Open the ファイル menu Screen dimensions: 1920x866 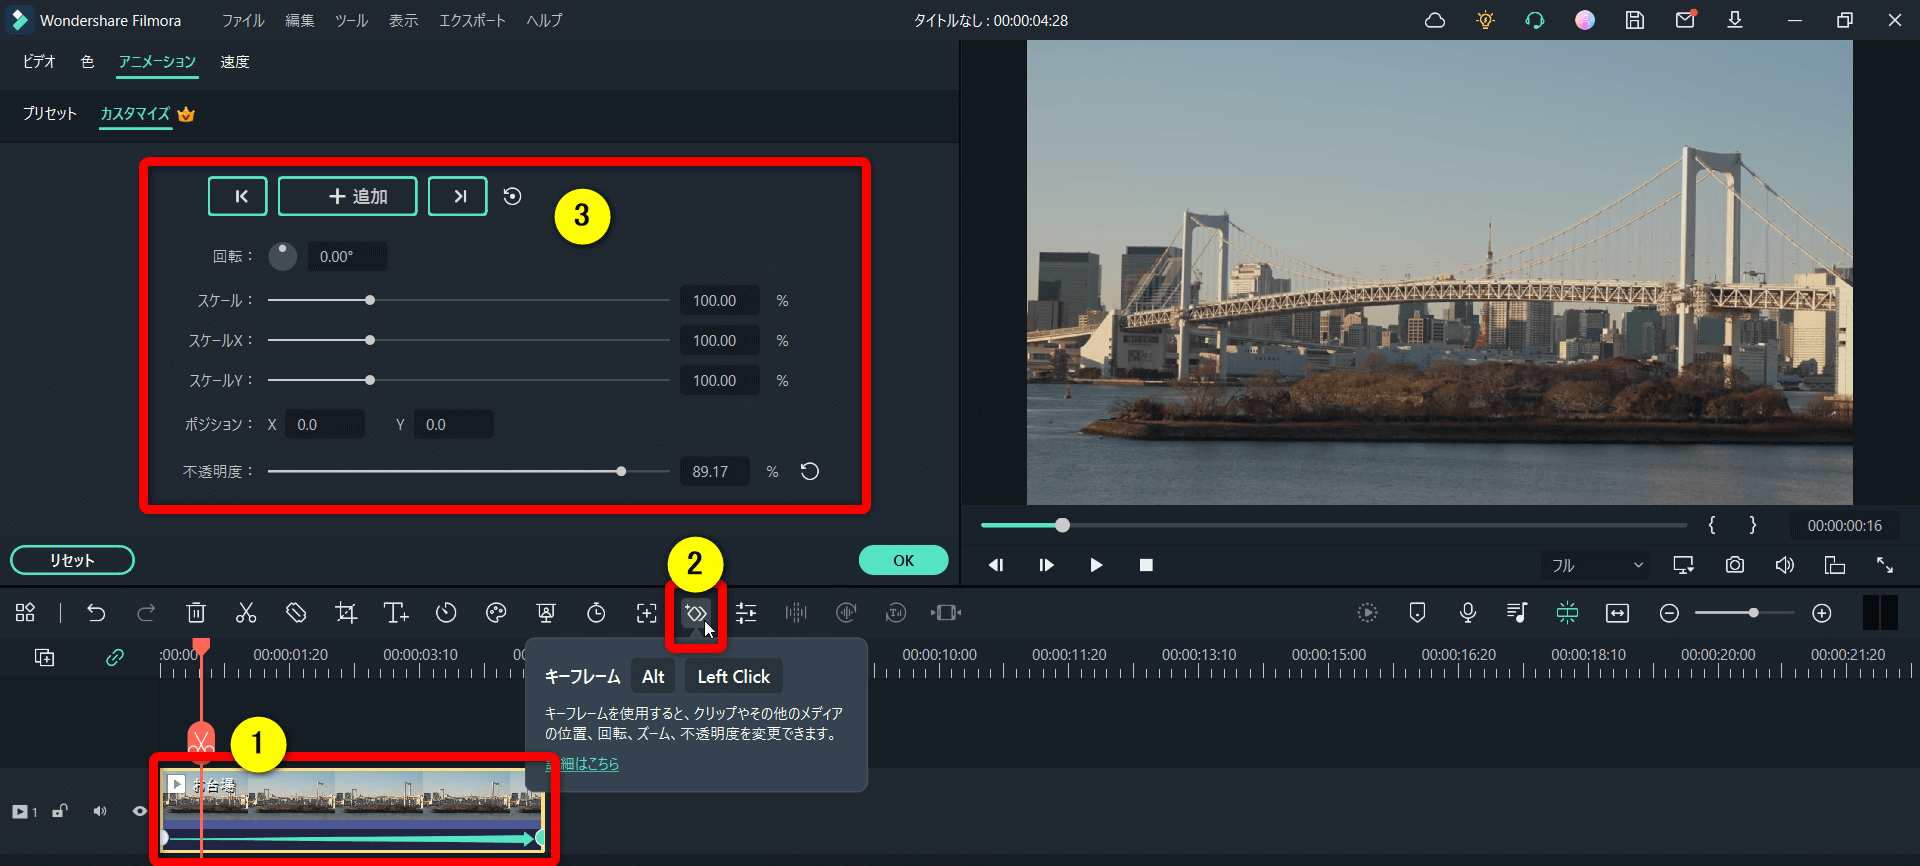tap(243, 20)
